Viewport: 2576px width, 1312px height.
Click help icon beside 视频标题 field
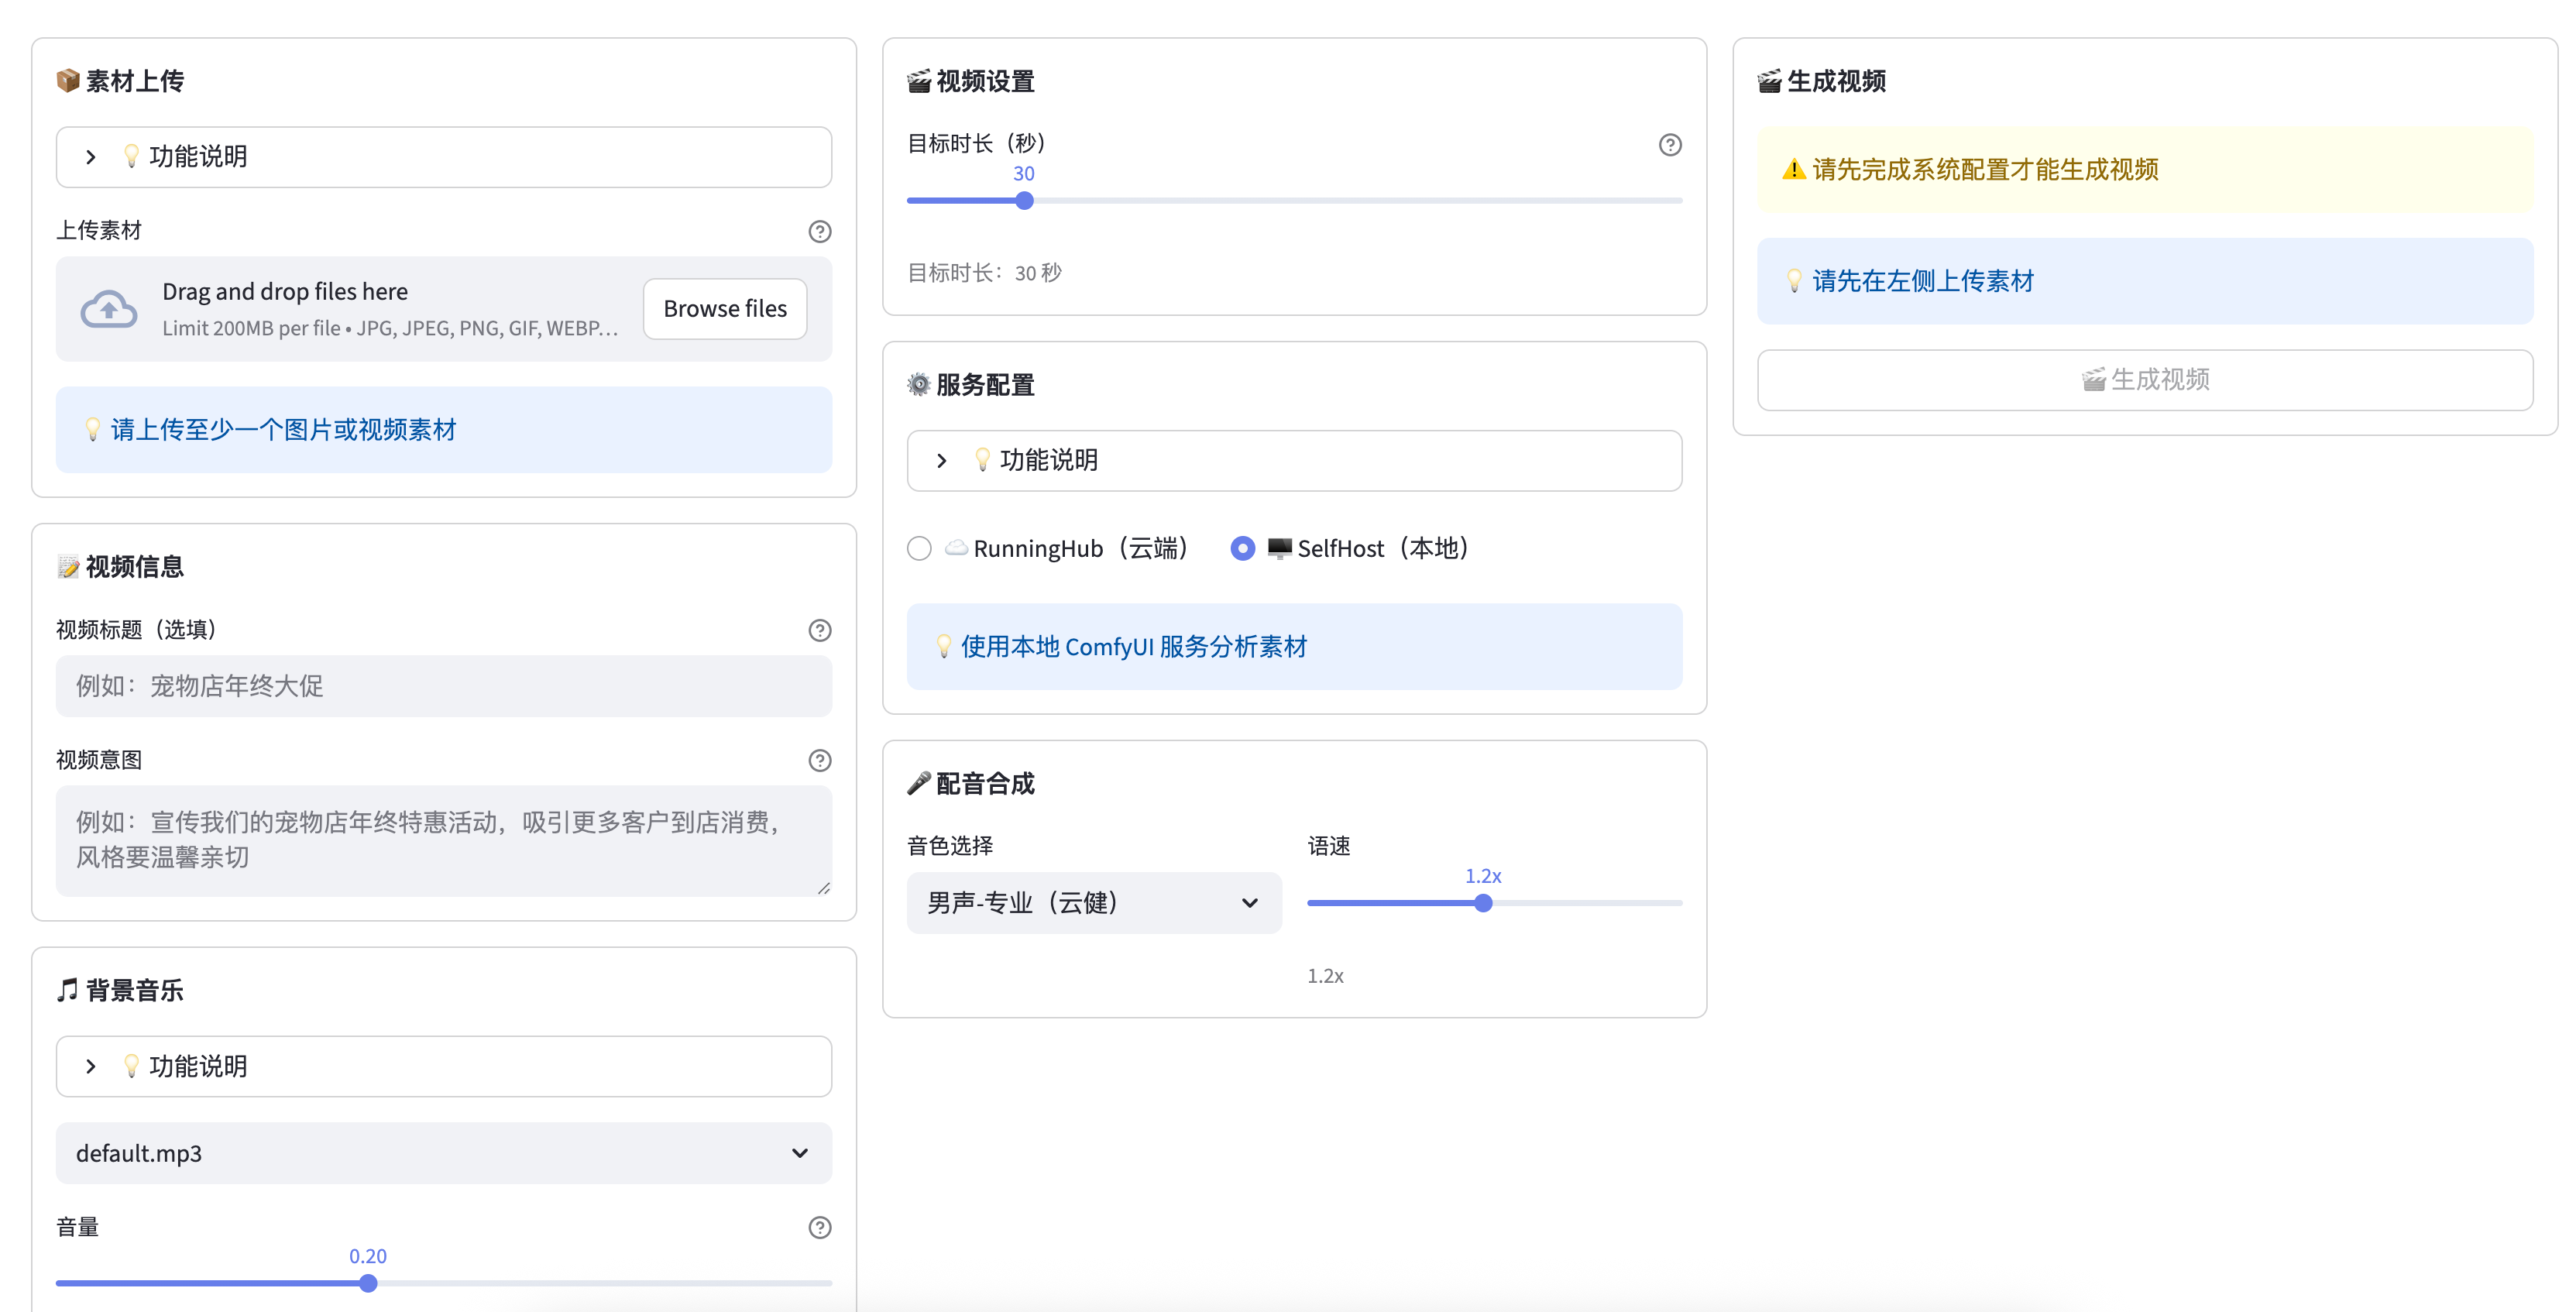pyautogui.click(x=819, y=630)
